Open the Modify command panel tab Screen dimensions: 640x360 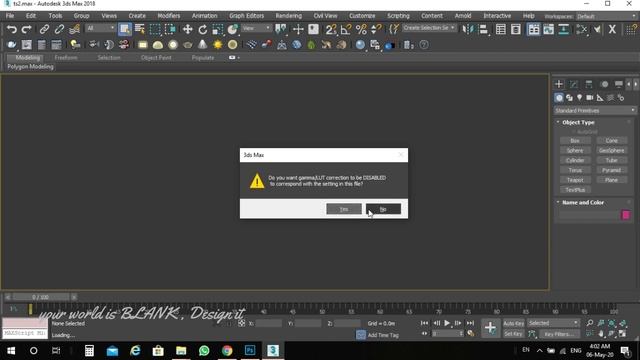(574, 84)
